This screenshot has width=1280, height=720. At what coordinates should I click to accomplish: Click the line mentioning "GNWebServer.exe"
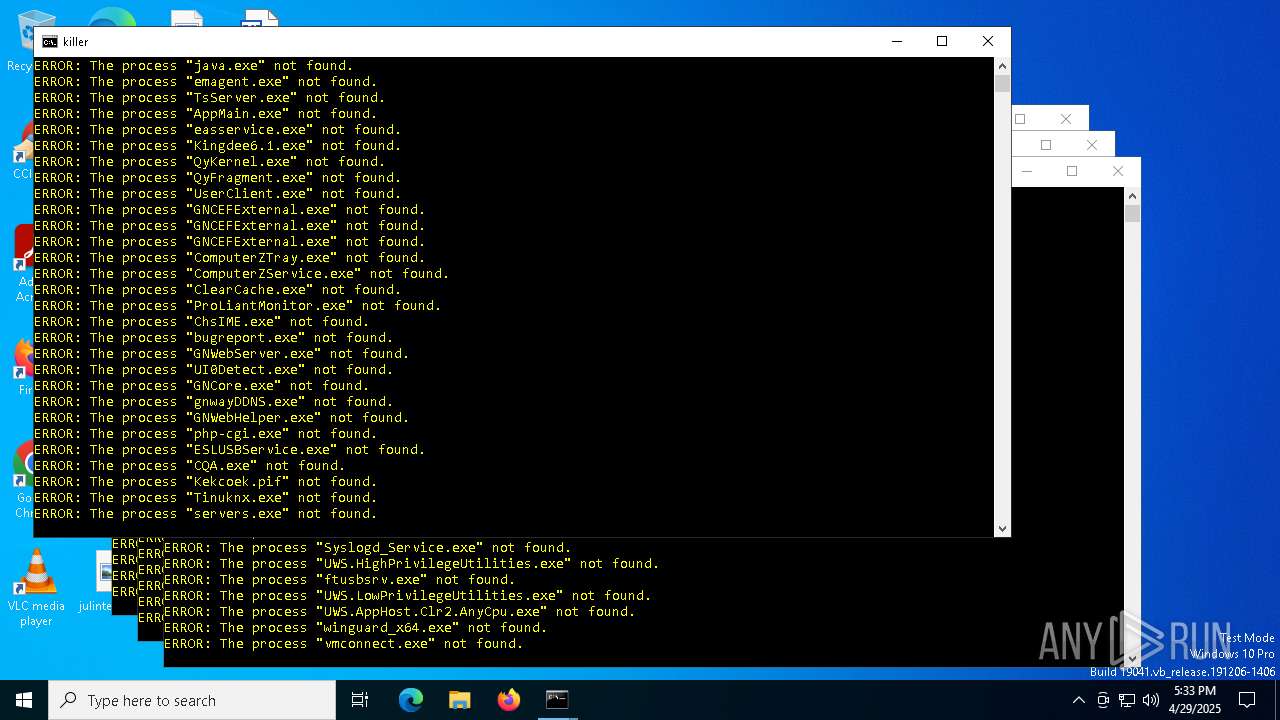[222, 354]
